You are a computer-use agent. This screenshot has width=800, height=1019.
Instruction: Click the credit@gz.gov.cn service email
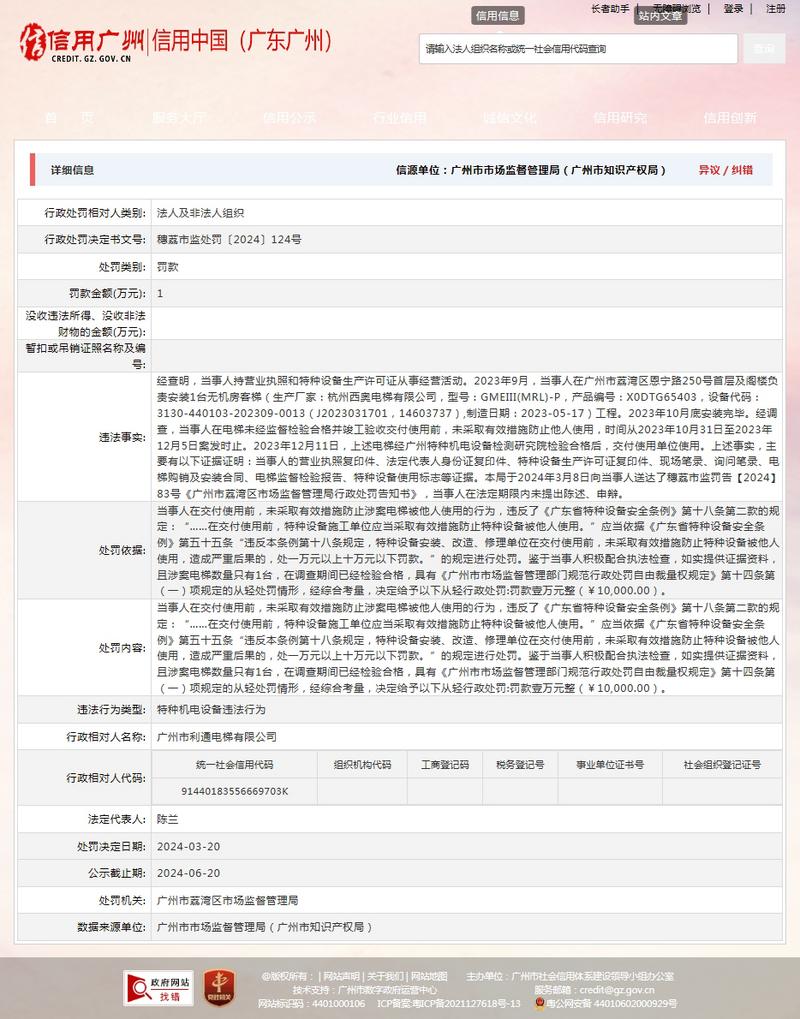click(x=617, y=990)
